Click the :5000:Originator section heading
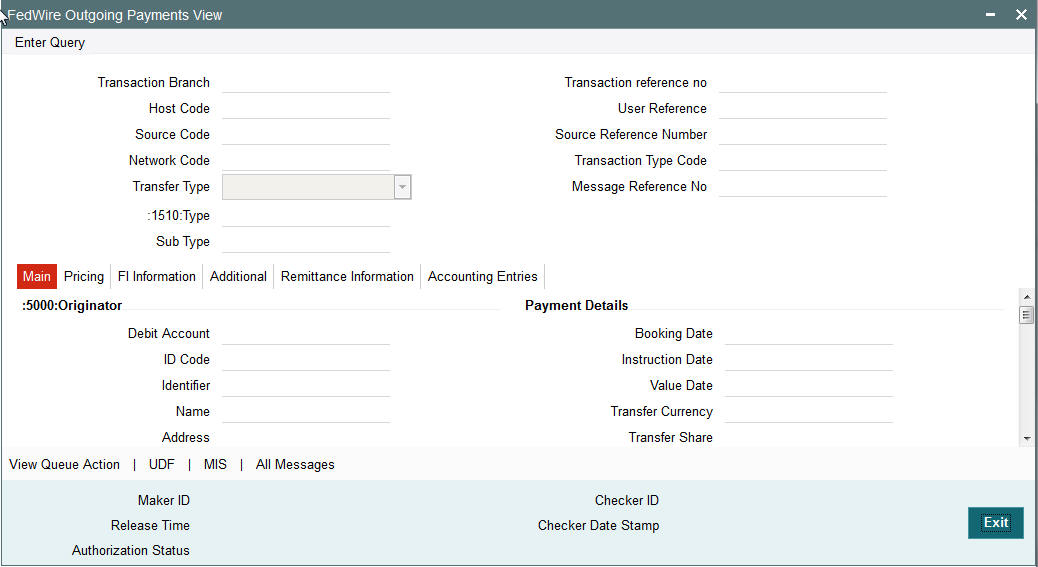Image resolution: width=1038 pixels, height=567 pixels. 72,306
